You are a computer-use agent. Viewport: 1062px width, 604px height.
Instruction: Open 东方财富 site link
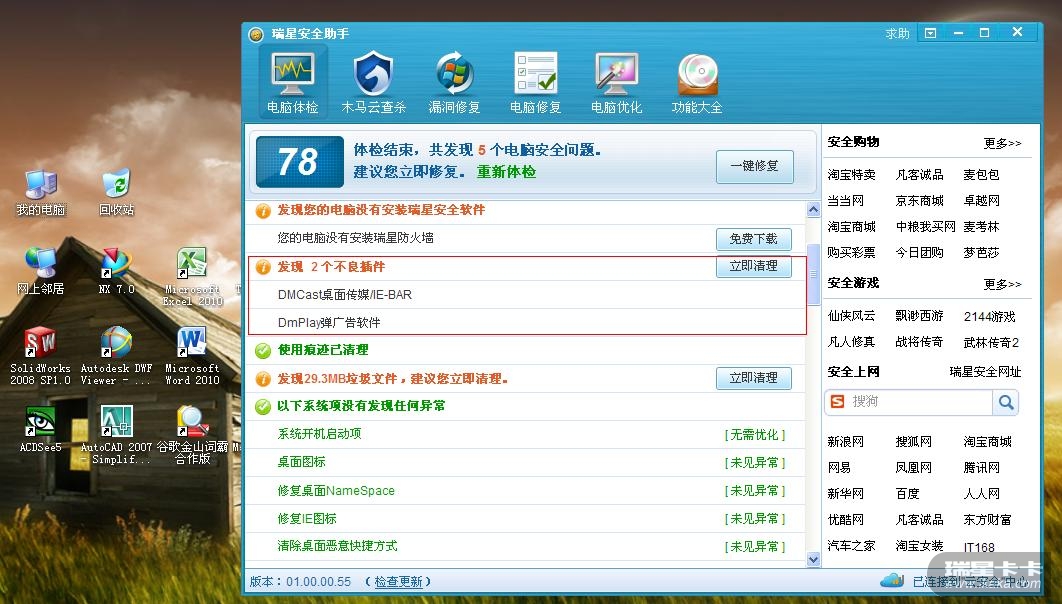pyautogui.click(x=987, y=519)
